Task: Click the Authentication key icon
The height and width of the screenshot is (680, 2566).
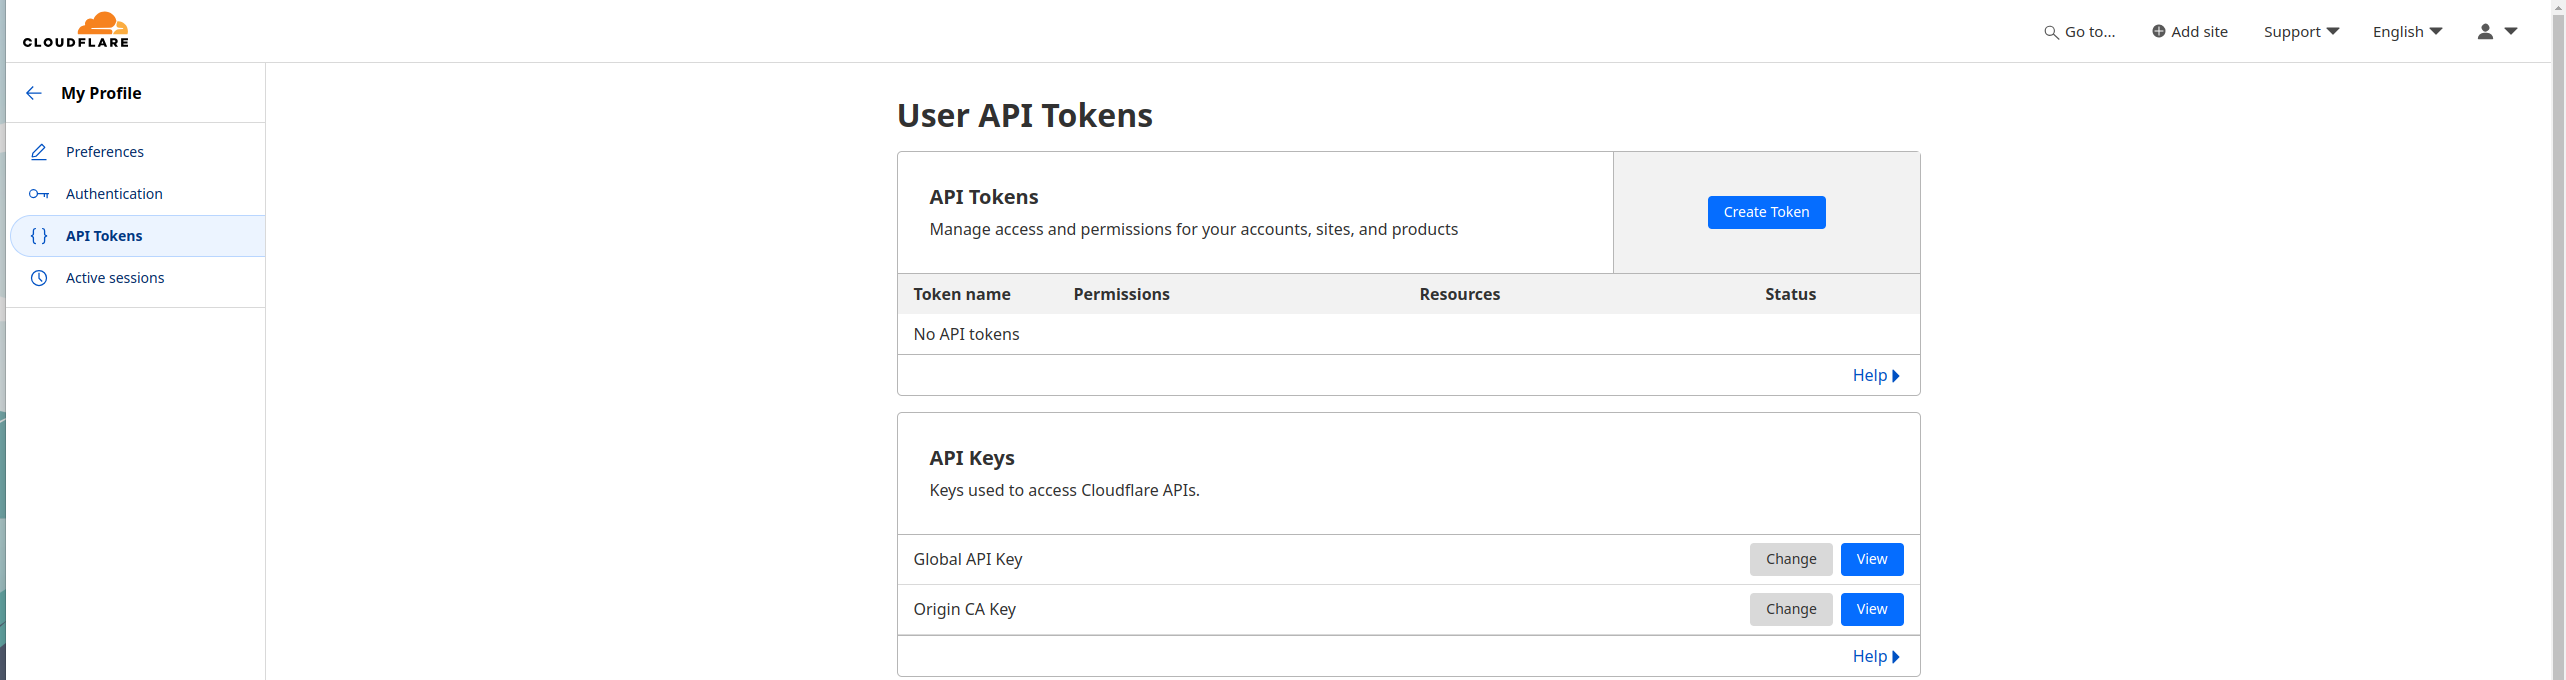Action: 39,194
